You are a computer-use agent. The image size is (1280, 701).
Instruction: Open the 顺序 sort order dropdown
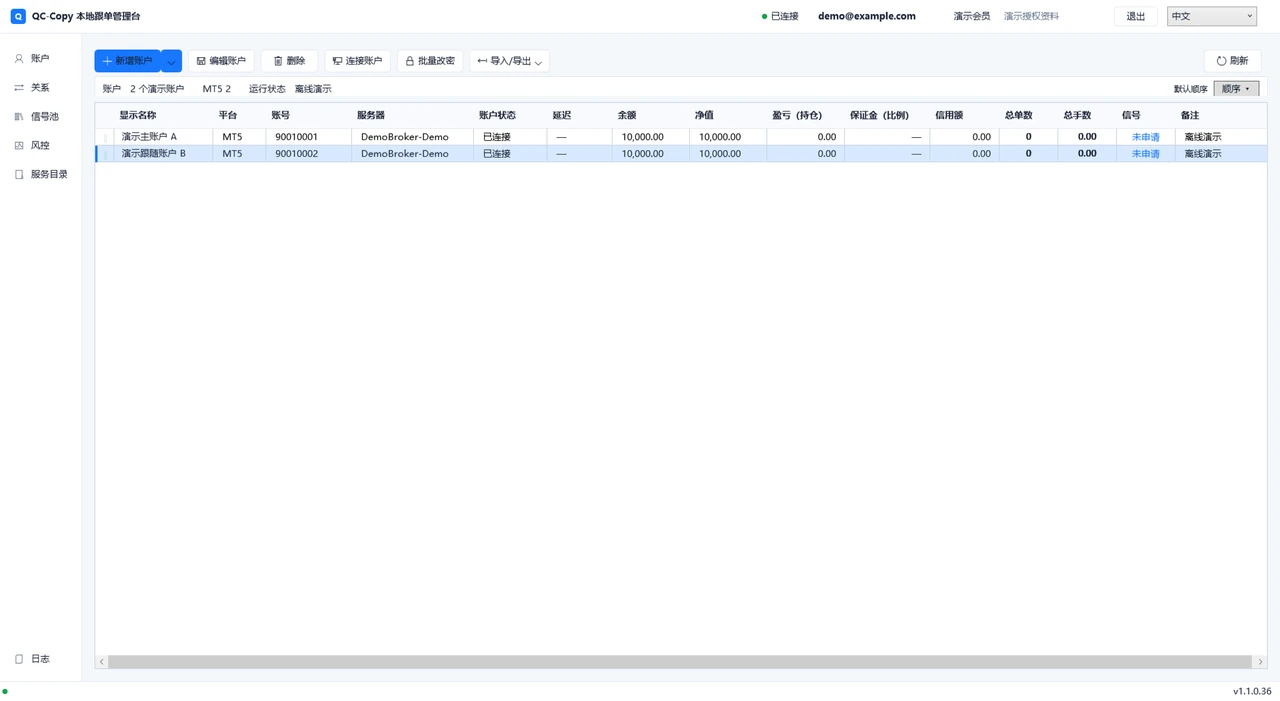(1236, 89)
